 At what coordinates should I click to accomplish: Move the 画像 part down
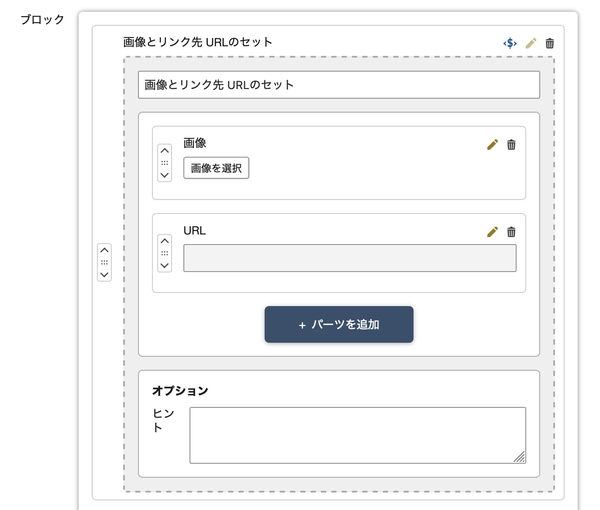(x=165, y=176)
